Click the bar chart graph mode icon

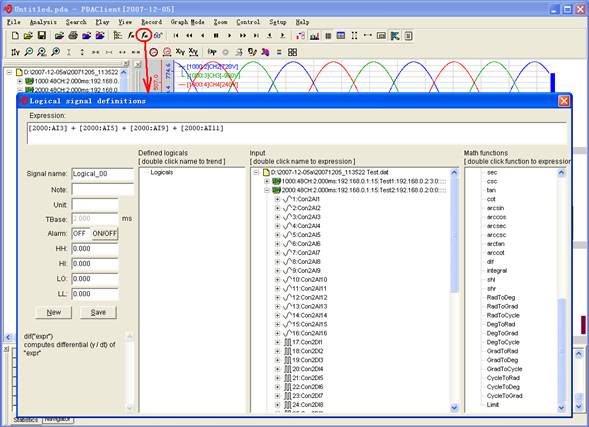coord(314,36)
